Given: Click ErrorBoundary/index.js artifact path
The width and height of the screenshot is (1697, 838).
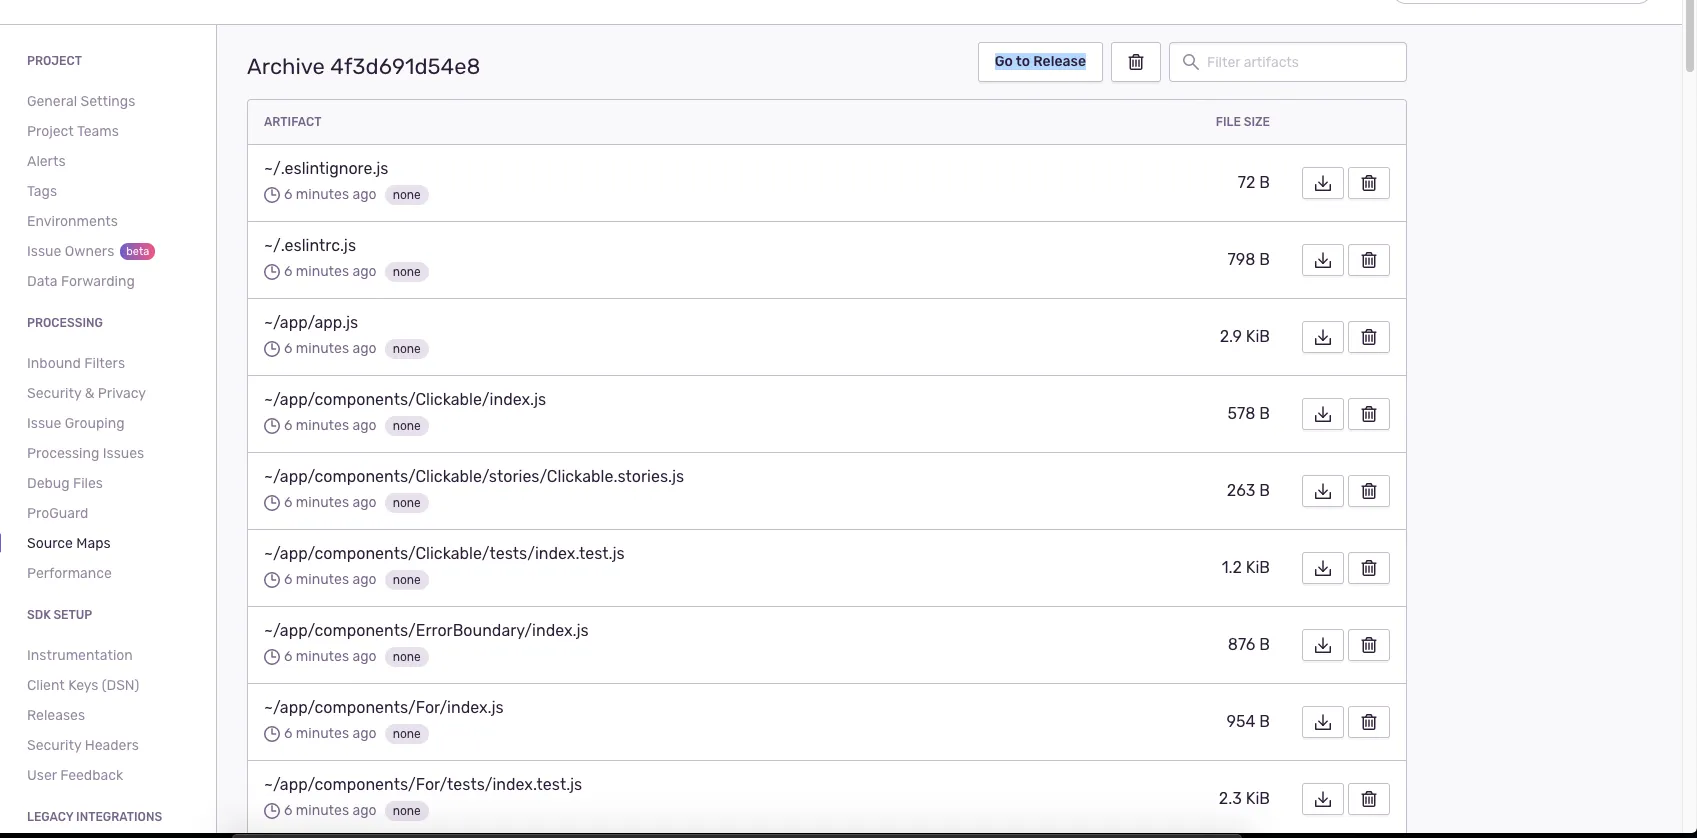Looking at the screenshot, I should click(x=426, y=631).
